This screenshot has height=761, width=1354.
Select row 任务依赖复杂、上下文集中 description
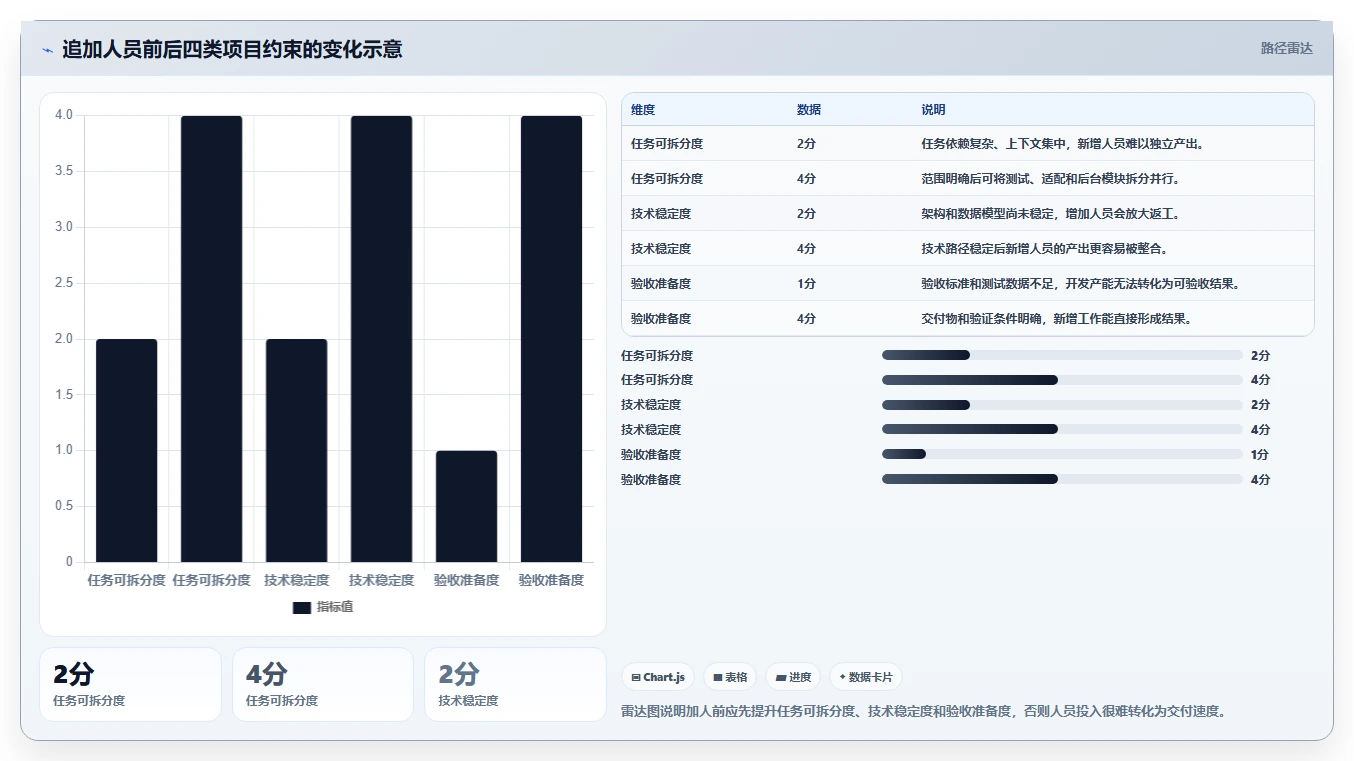click(x=1062, y=143)
